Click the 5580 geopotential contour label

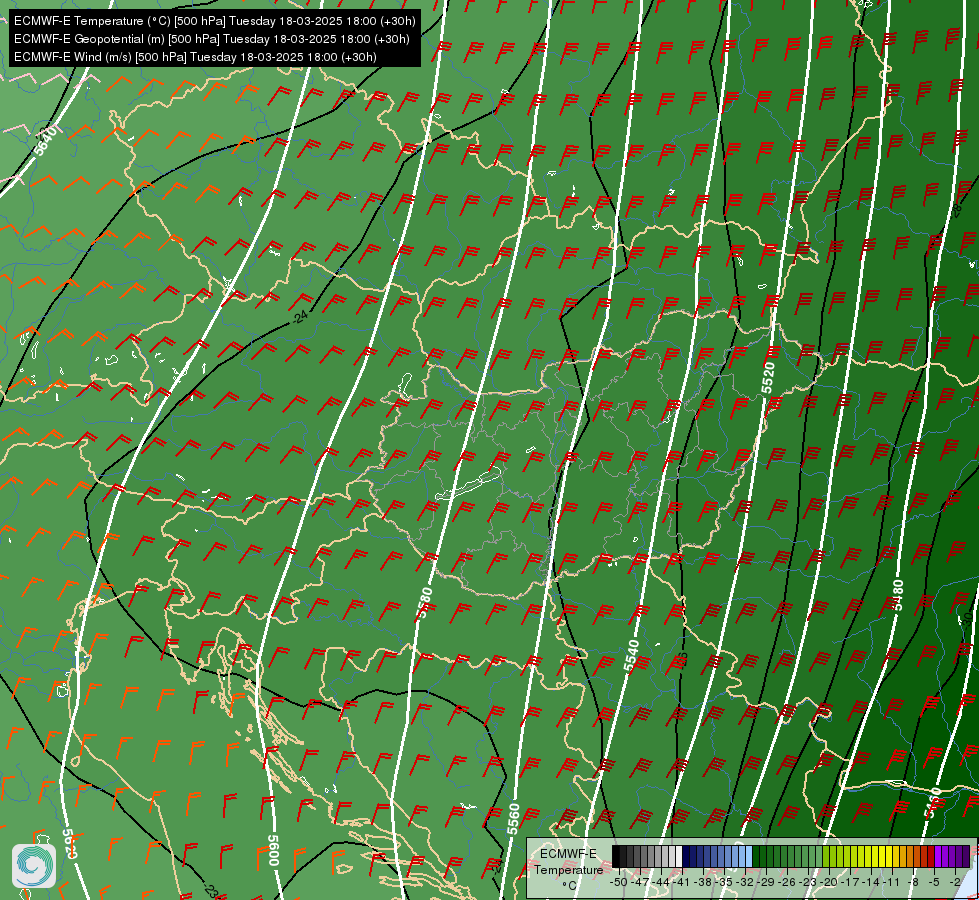[425, 603]
